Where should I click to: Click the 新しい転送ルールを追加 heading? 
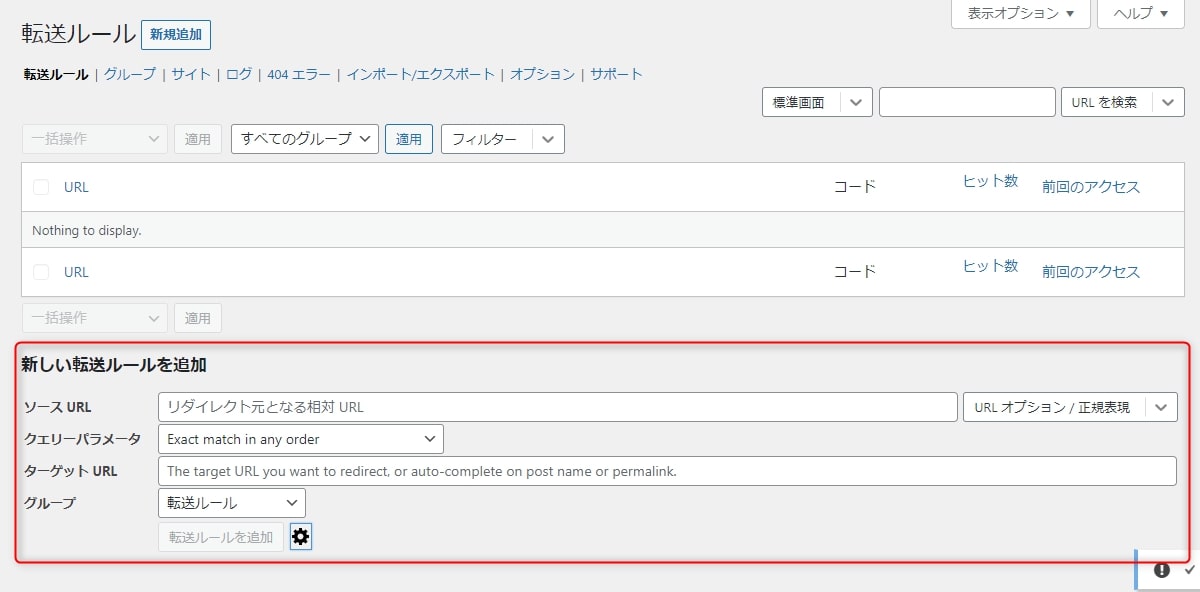tap(114, 365)
